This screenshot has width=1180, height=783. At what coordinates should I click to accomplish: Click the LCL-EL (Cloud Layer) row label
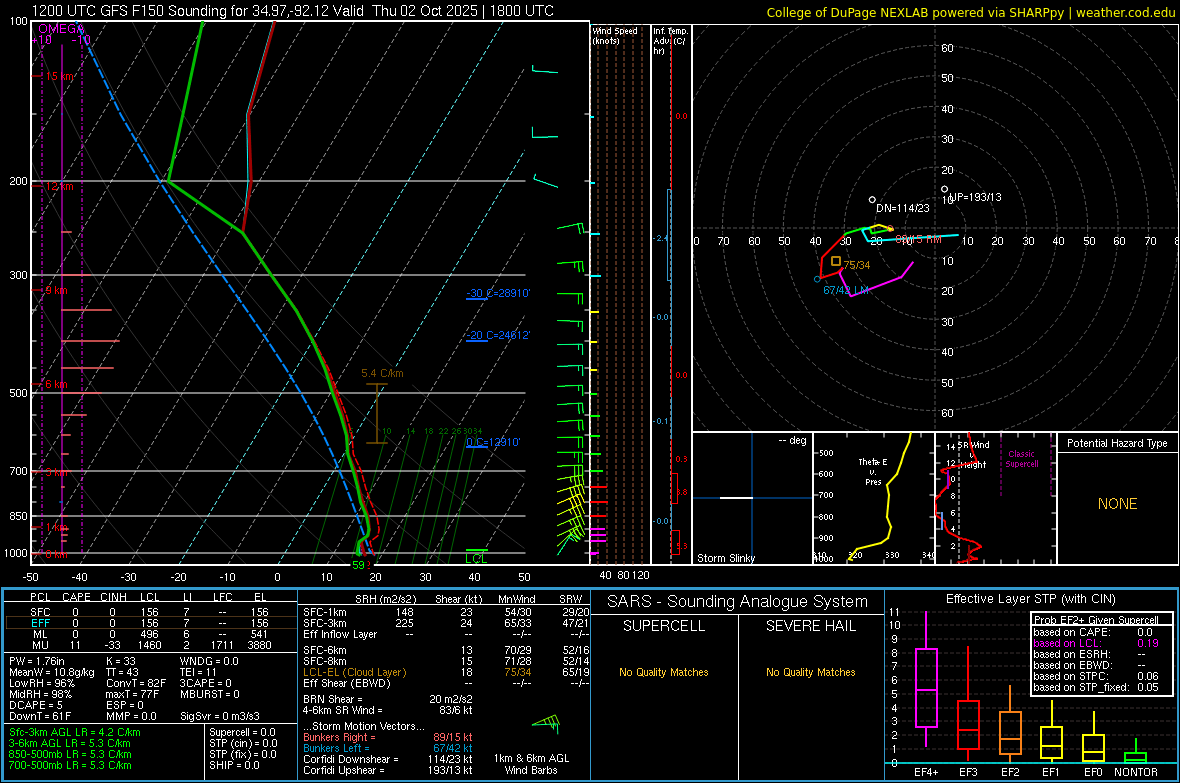click(x=354, y=672)
